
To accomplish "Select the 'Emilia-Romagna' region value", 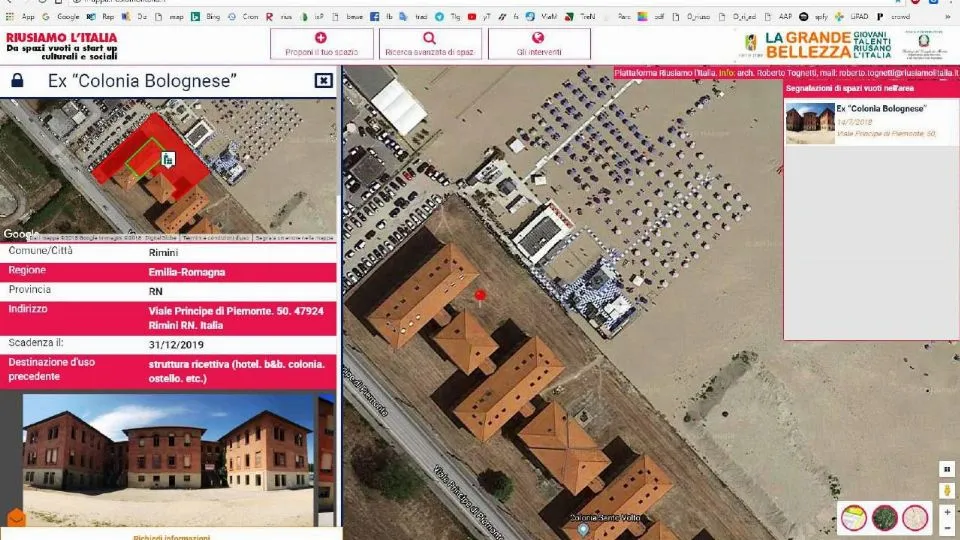I will (x=187, y=272).
